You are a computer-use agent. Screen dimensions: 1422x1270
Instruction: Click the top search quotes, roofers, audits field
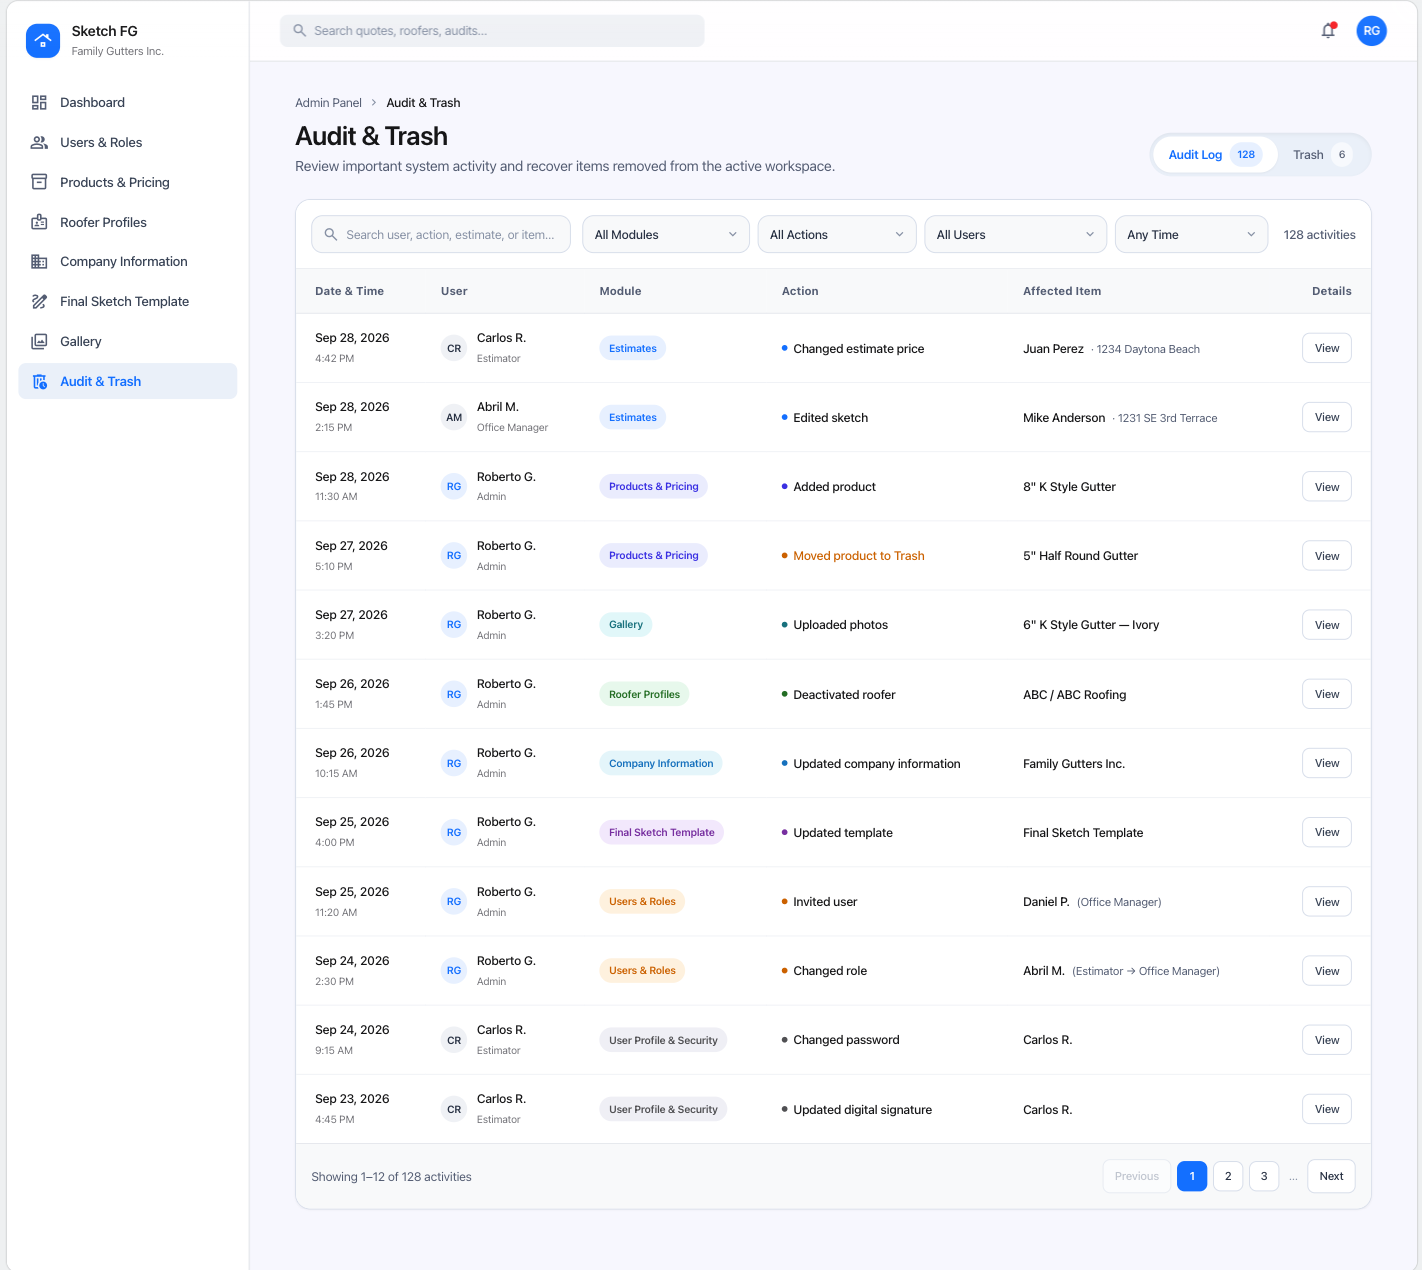click(x=492, y=31)
